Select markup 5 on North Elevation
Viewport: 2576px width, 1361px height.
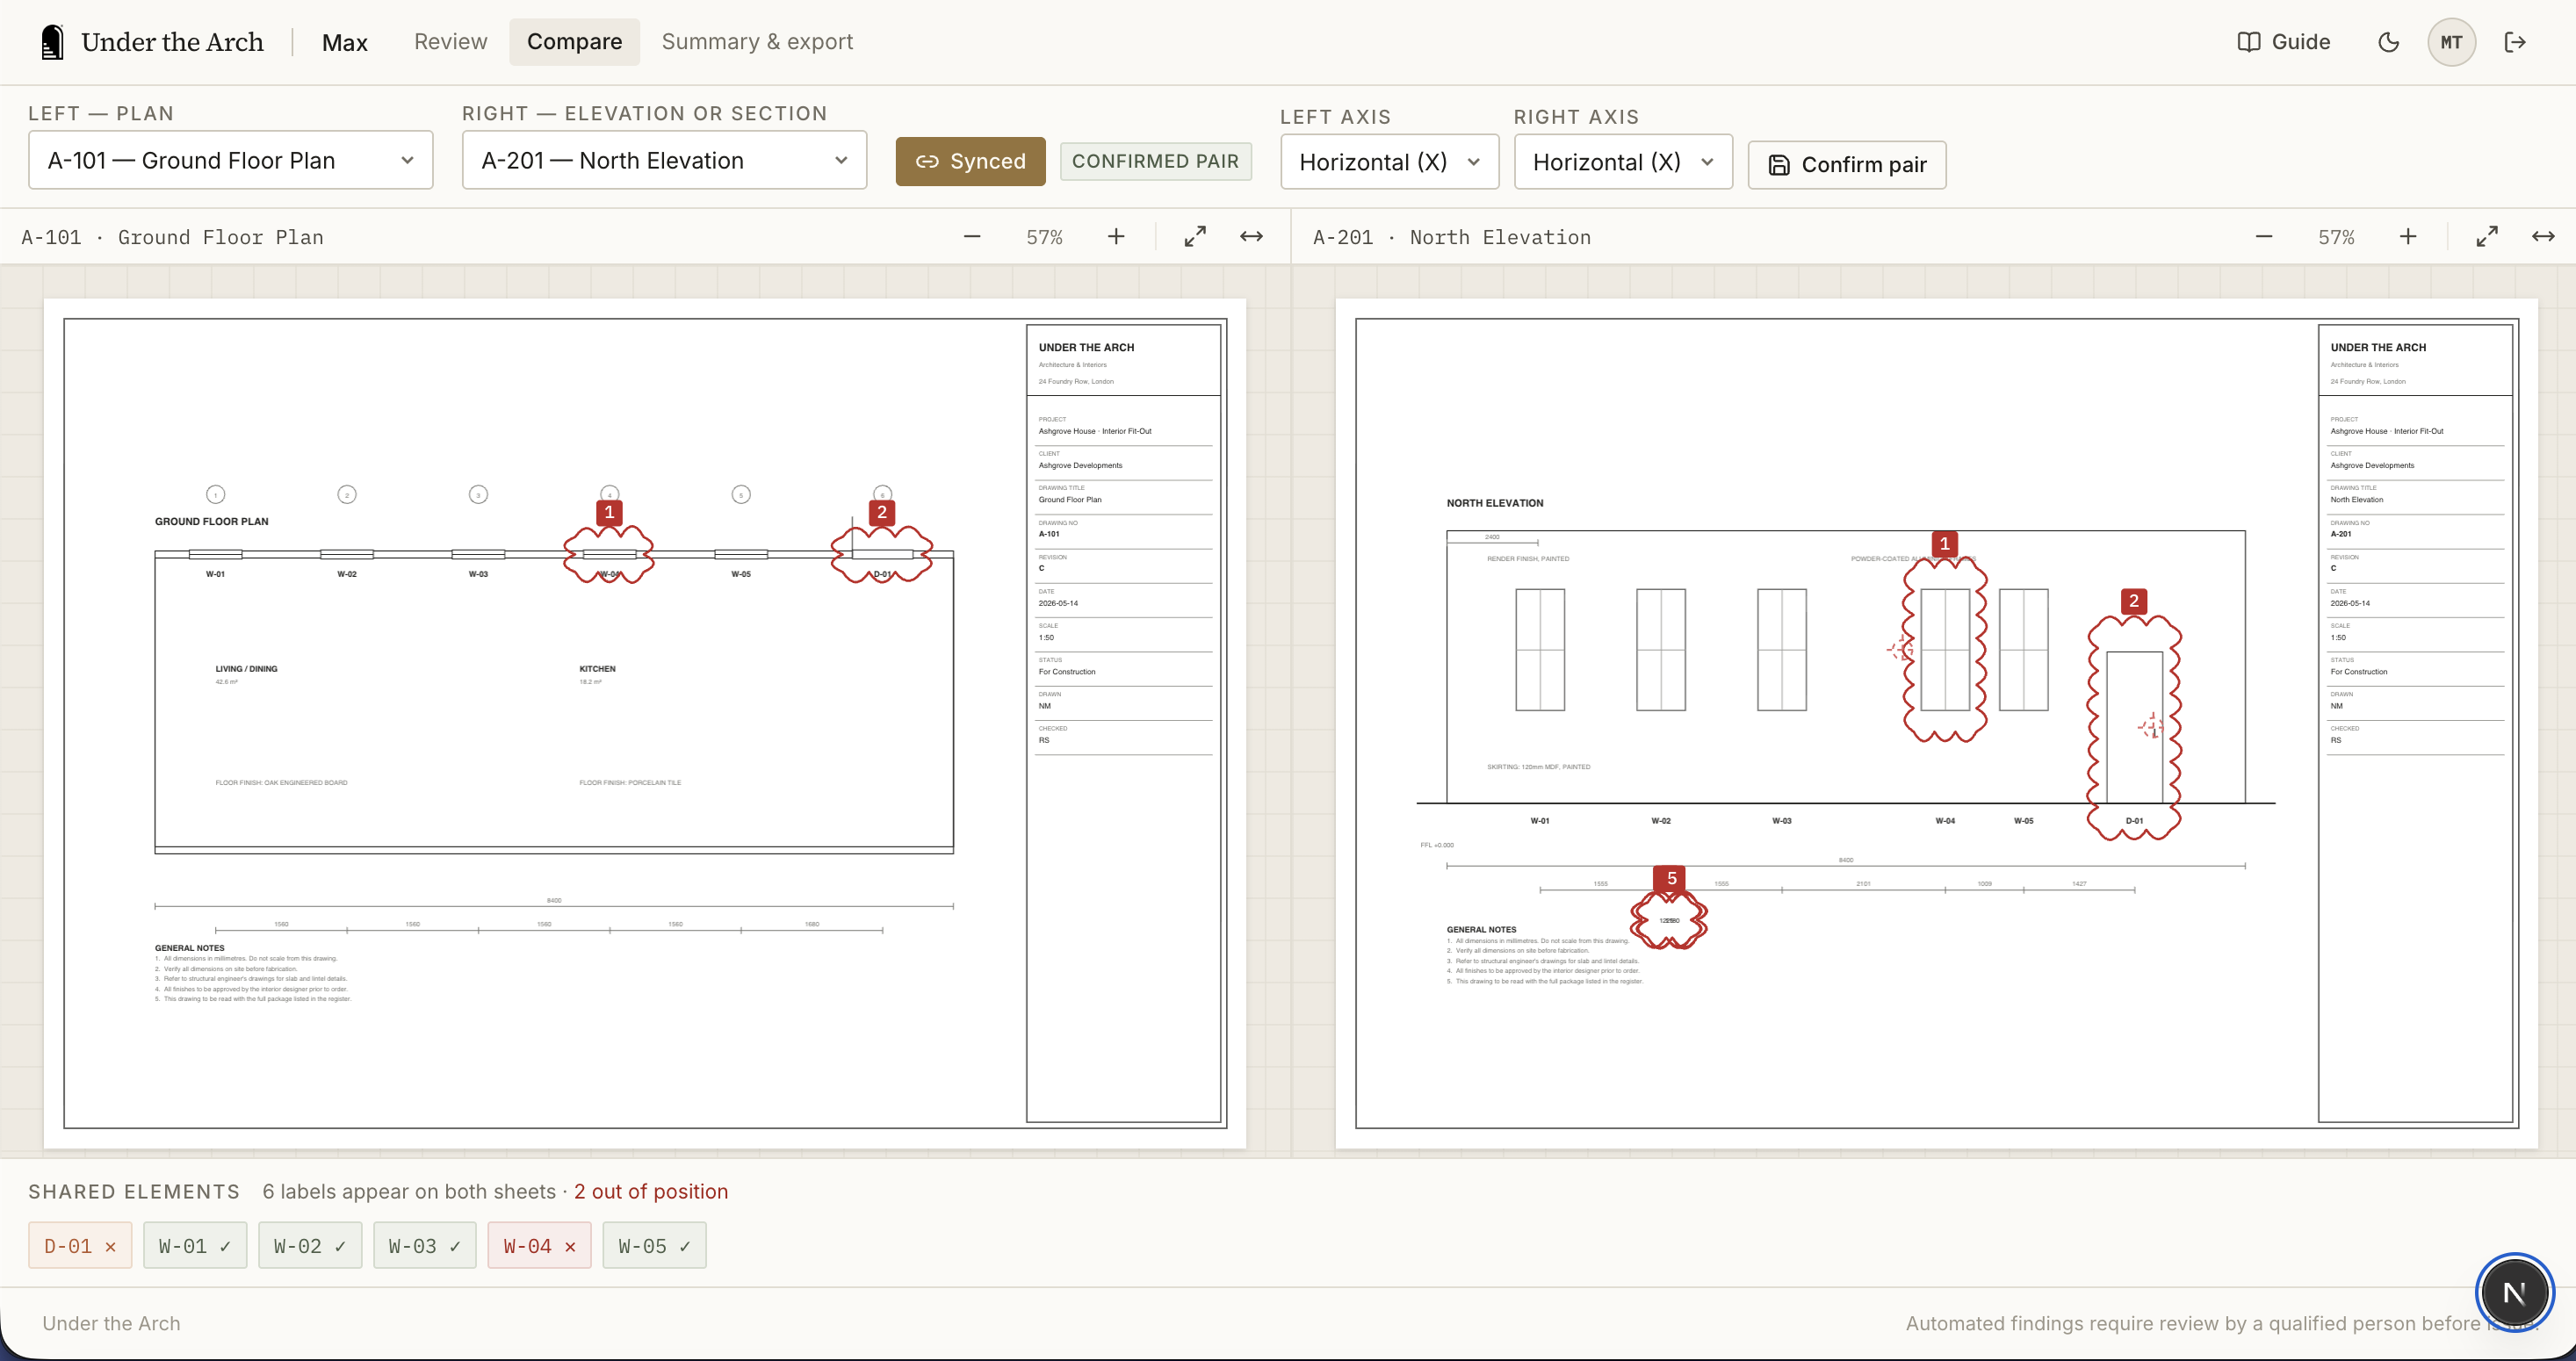pyautogui.click(x=1671, y=879)
